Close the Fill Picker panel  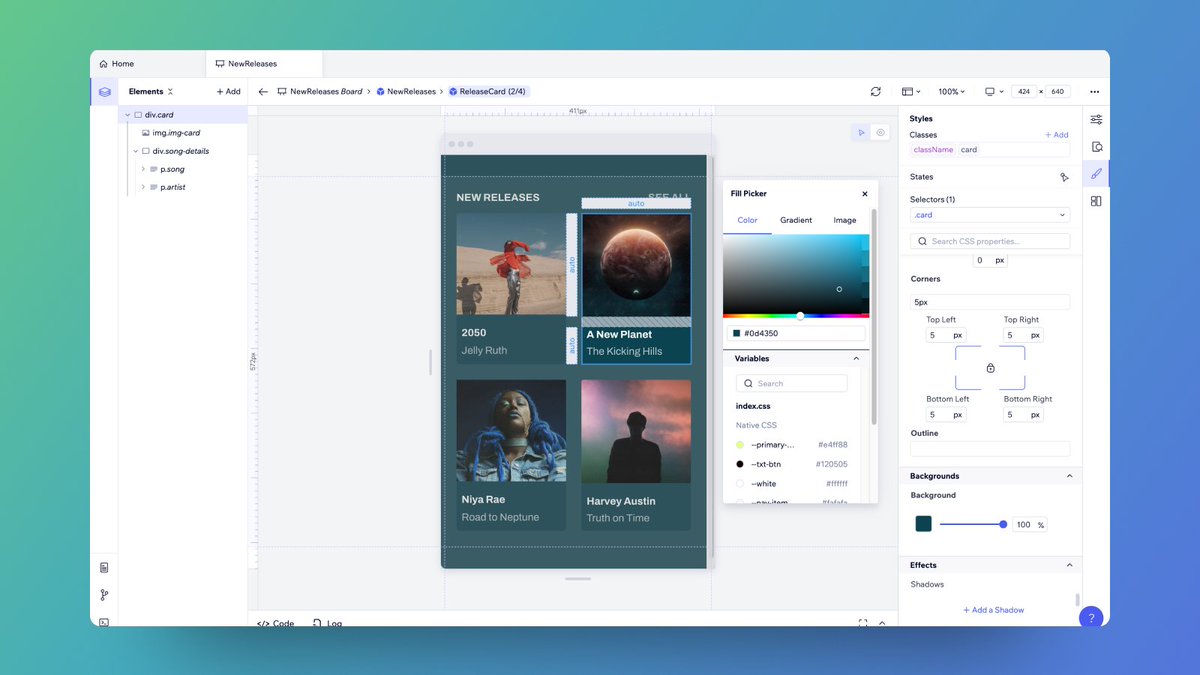865,194
